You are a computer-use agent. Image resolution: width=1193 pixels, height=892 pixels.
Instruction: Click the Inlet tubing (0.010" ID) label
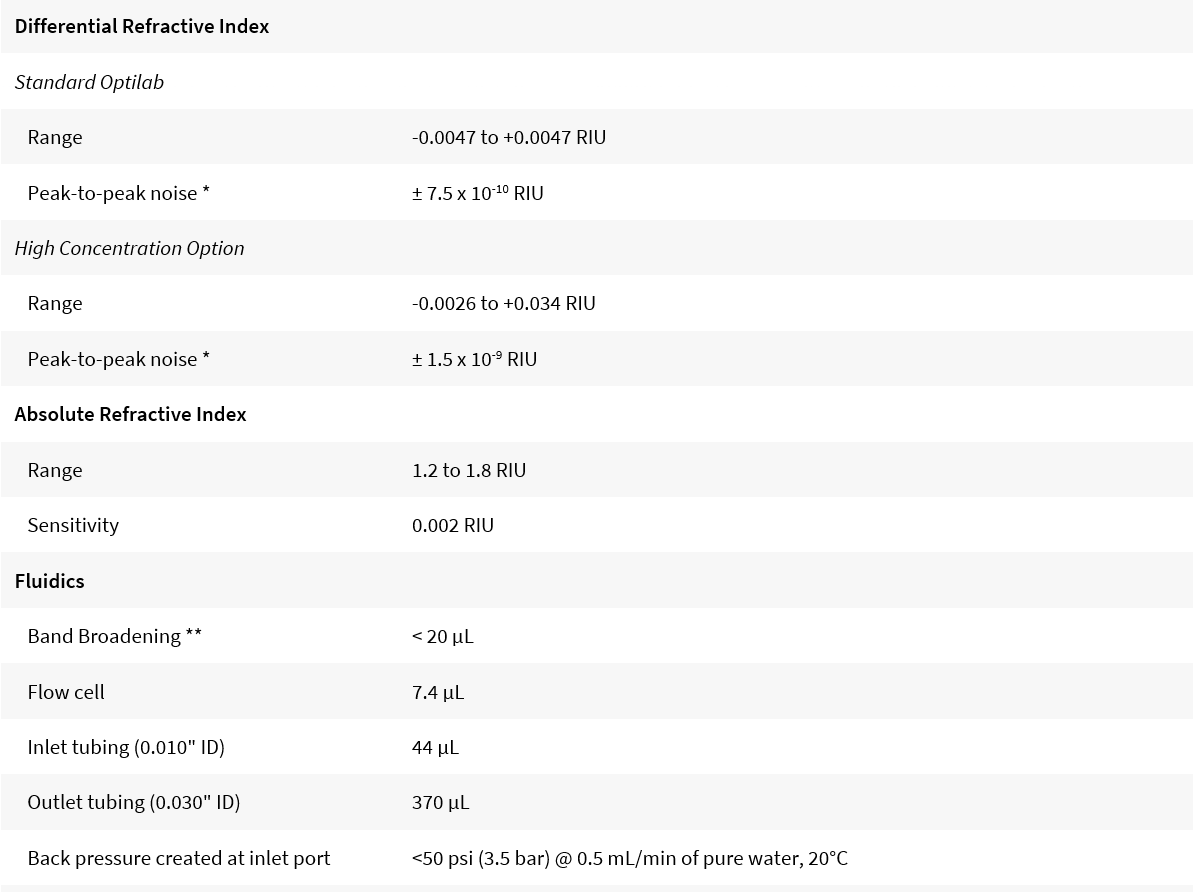click(126, 747)
